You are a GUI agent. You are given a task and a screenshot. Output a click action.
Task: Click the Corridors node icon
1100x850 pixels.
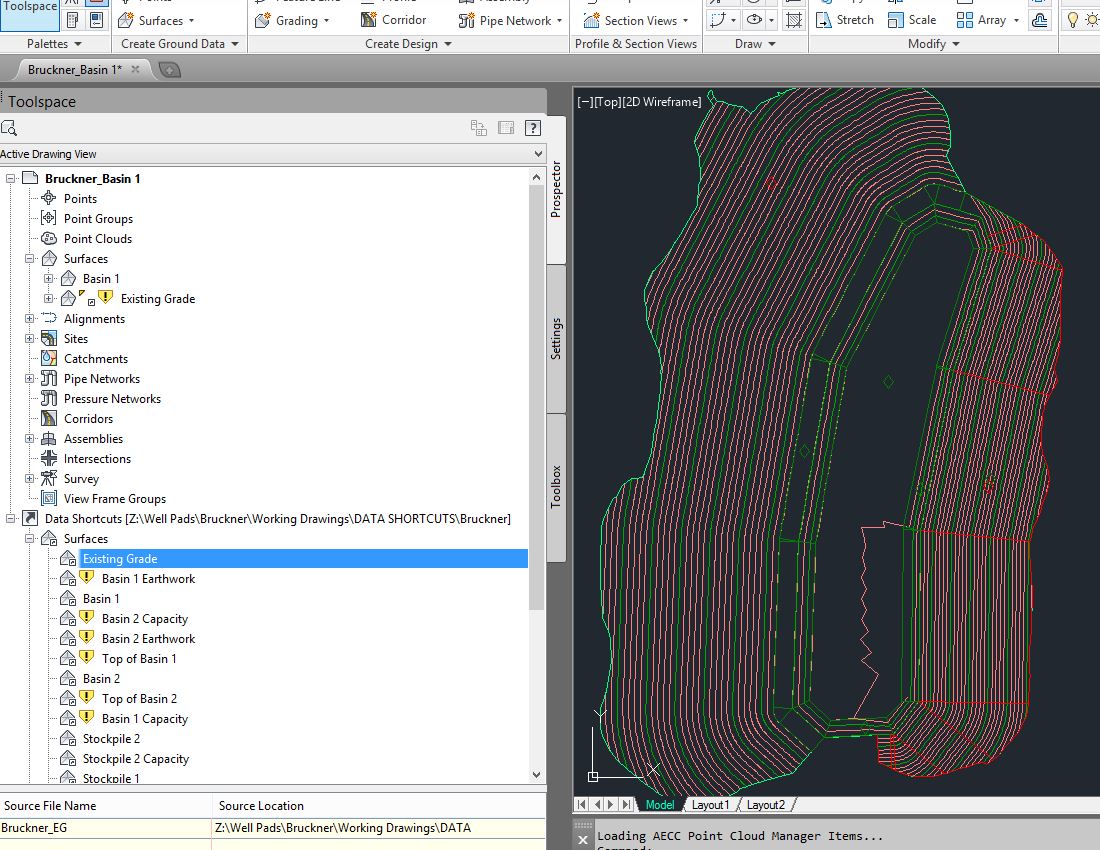coord(48,419)
